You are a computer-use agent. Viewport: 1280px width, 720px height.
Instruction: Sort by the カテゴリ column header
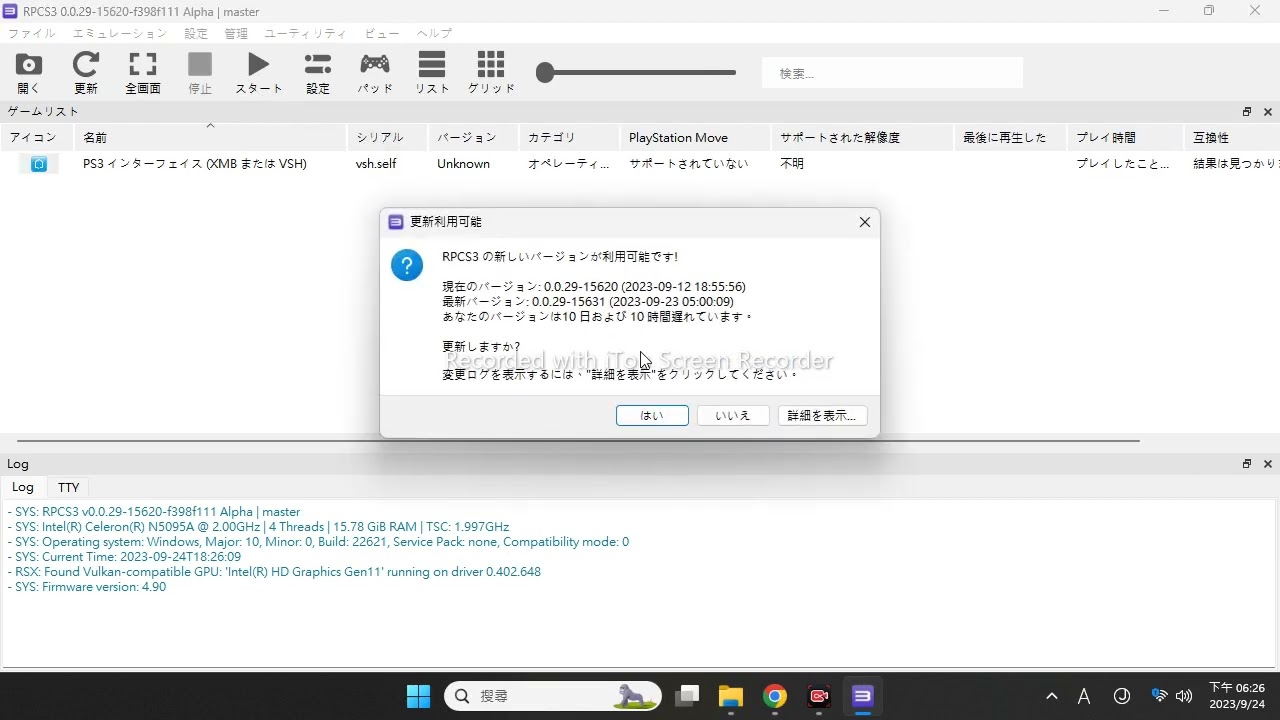[x=569, y=137]
